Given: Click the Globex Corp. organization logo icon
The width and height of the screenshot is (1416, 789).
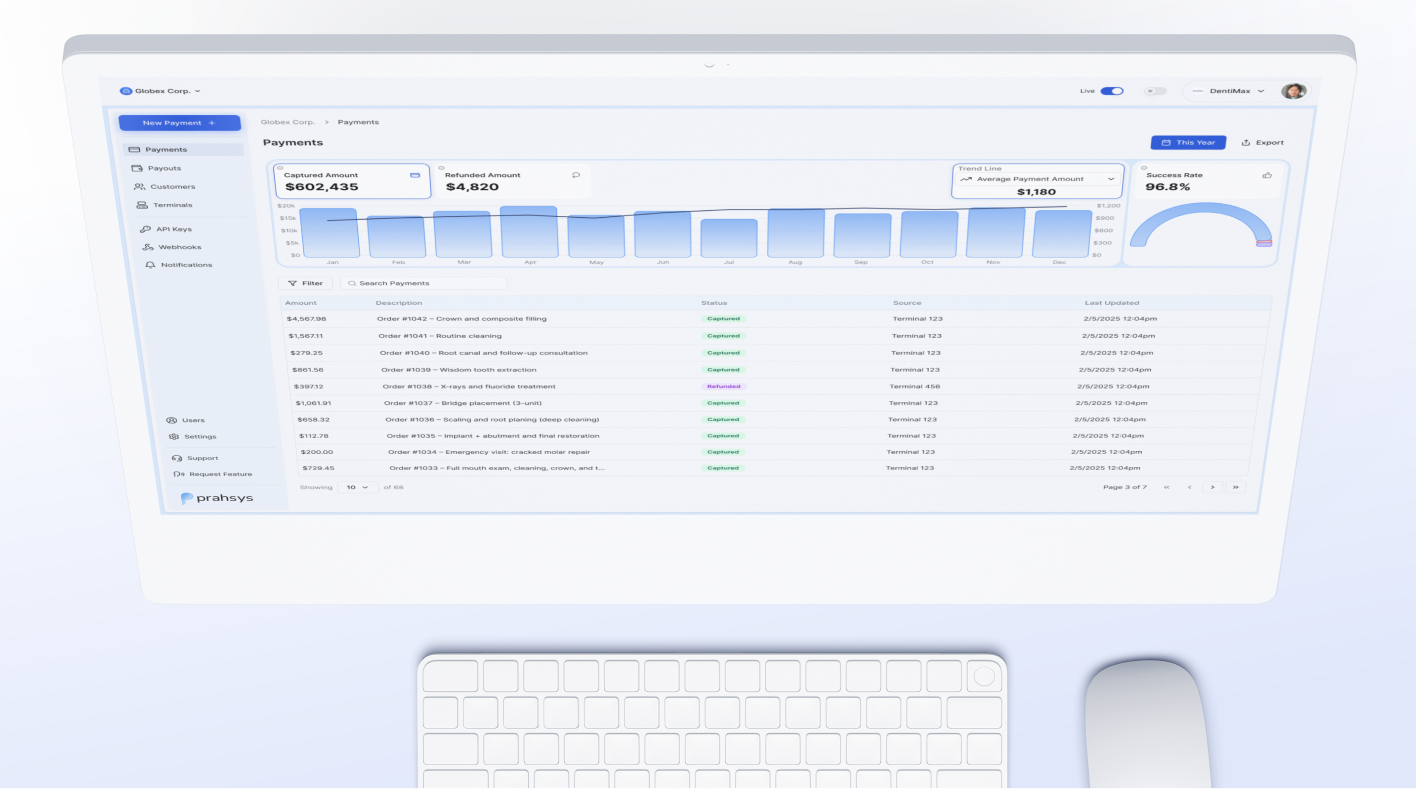Looking at the screenshot, I should [126, 91].
